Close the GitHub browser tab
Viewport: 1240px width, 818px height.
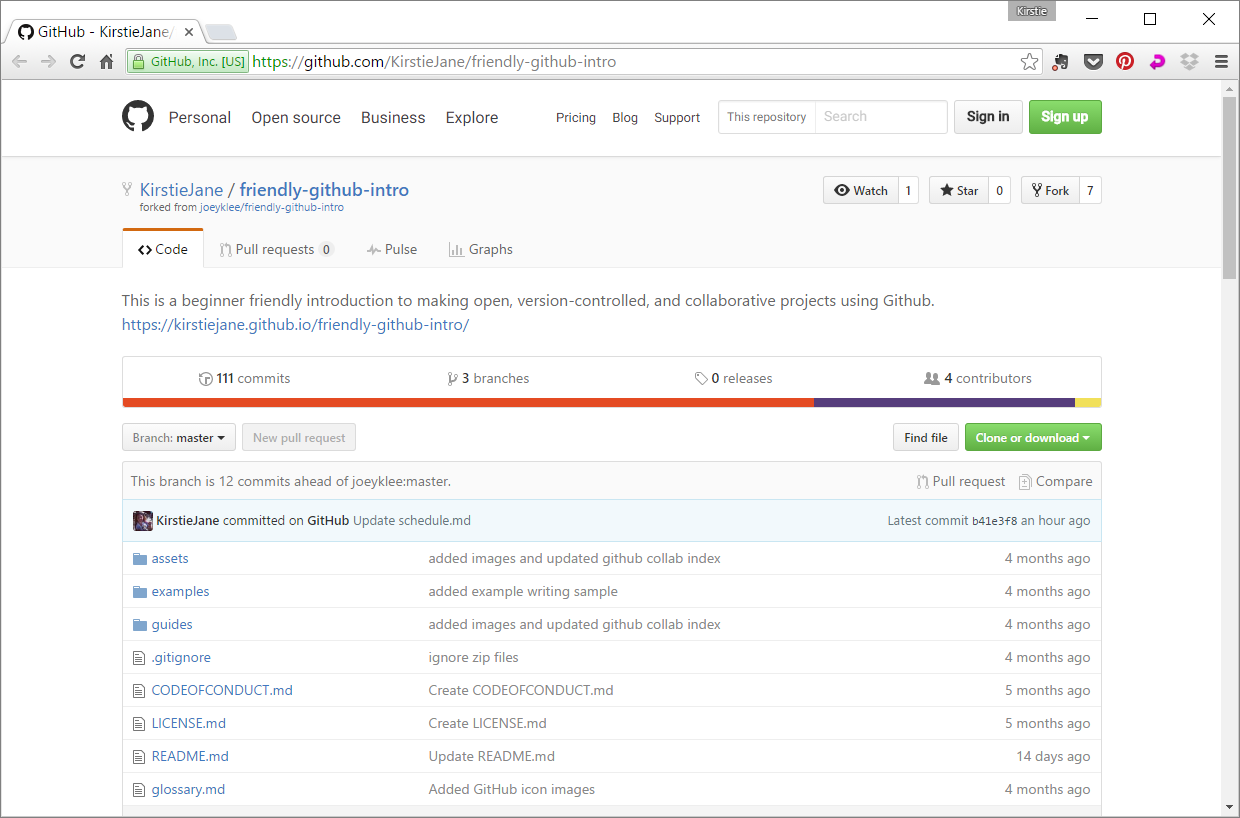[x=189, y=32]
